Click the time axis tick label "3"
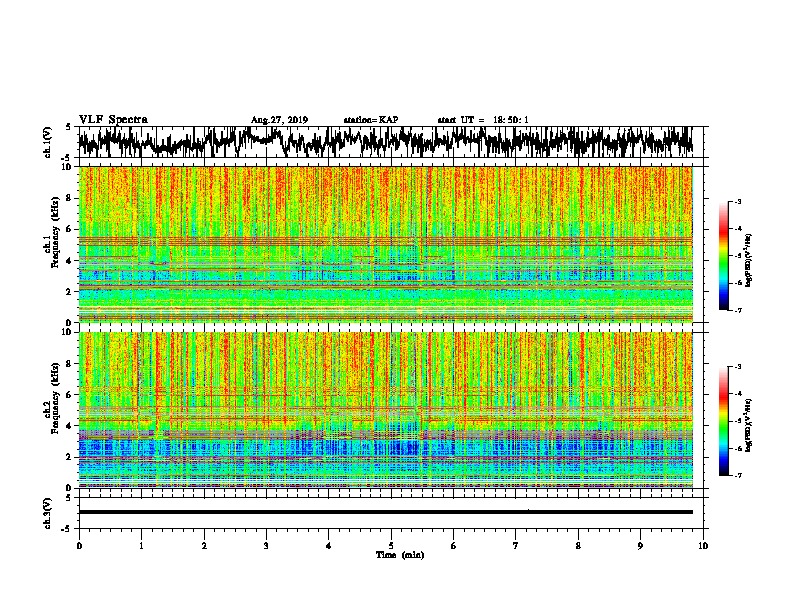The image size is (792, 612). (266, 546)
